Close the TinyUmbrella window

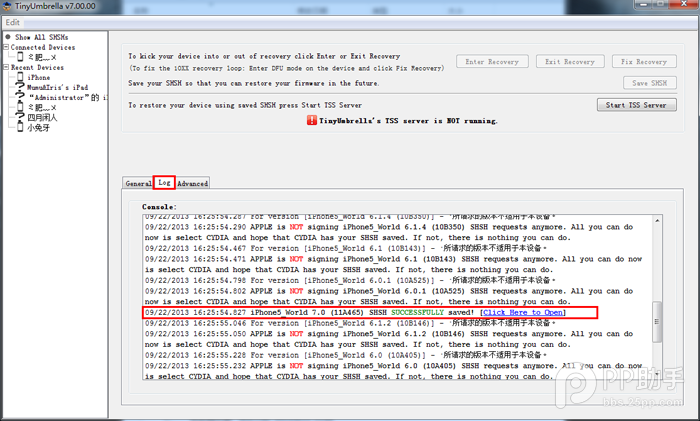click(683, 4)
